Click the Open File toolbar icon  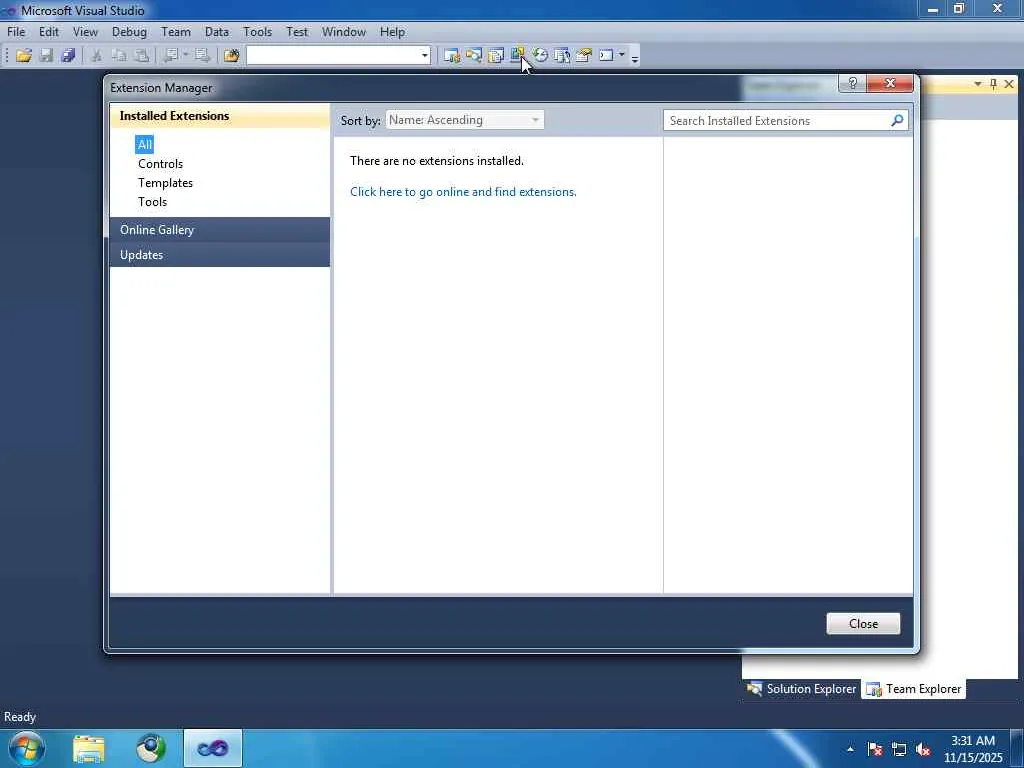pos(24,56)
